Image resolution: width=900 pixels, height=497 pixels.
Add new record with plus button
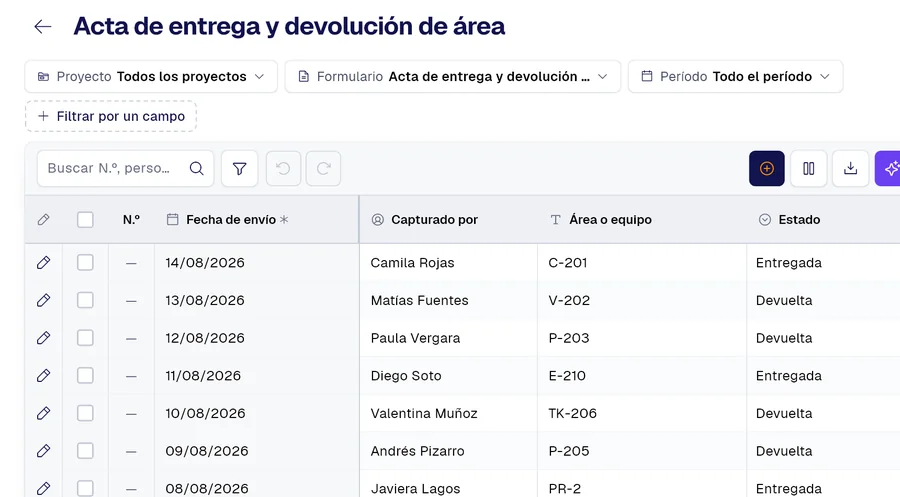767,168
